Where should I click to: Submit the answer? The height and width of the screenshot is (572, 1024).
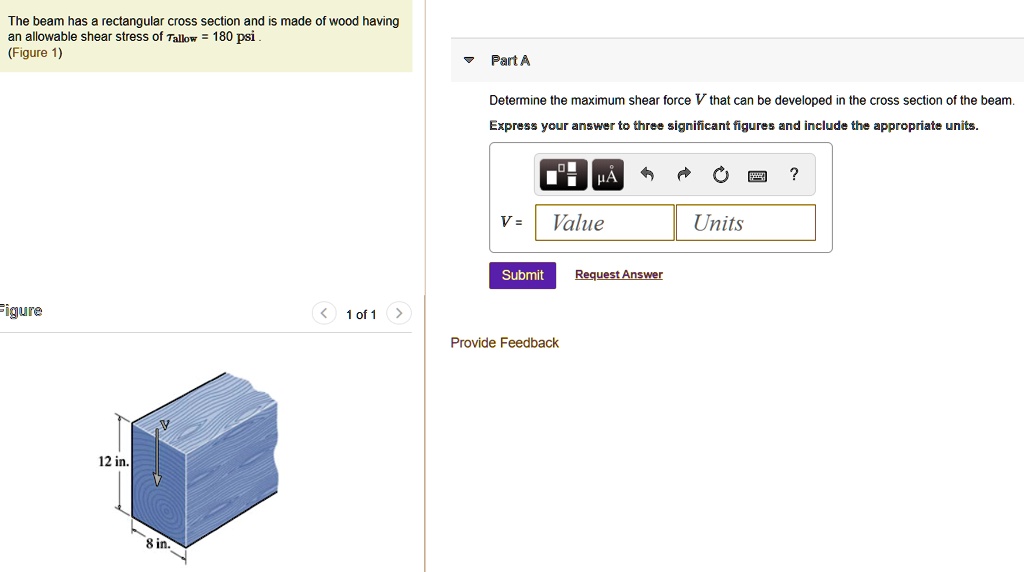pyautogui.click(x=522, y=276)
